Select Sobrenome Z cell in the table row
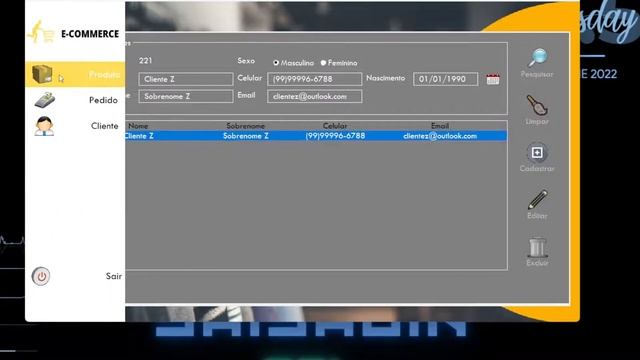Viewport: 640px width, 360px height. pyautogui.click(x=246, y=136)
